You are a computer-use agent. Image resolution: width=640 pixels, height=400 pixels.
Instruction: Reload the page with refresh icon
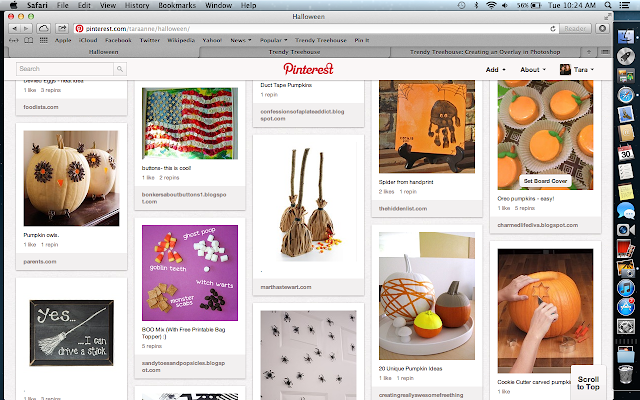tap(553, 29)
